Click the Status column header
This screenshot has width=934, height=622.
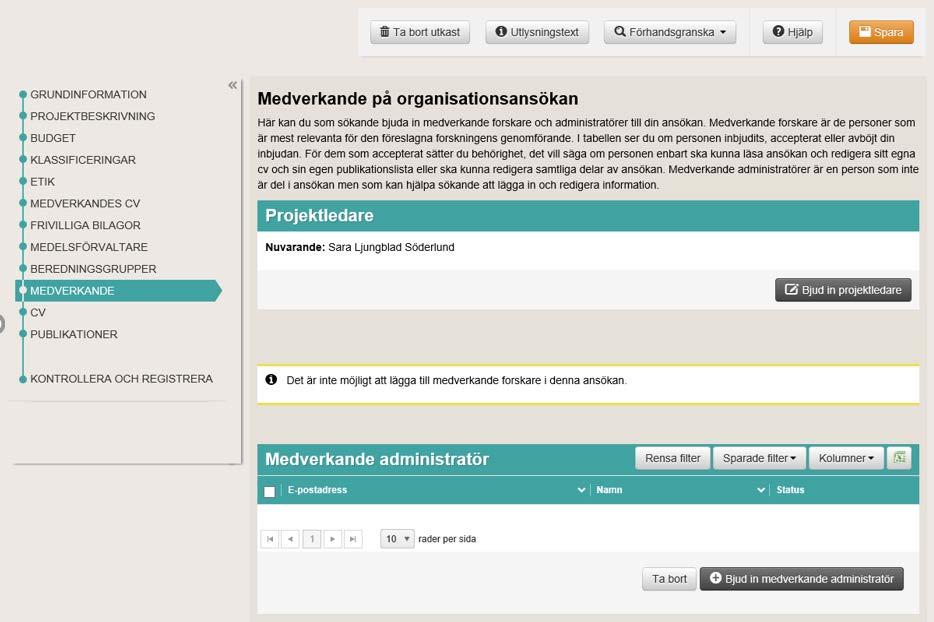tap(790, 490)
